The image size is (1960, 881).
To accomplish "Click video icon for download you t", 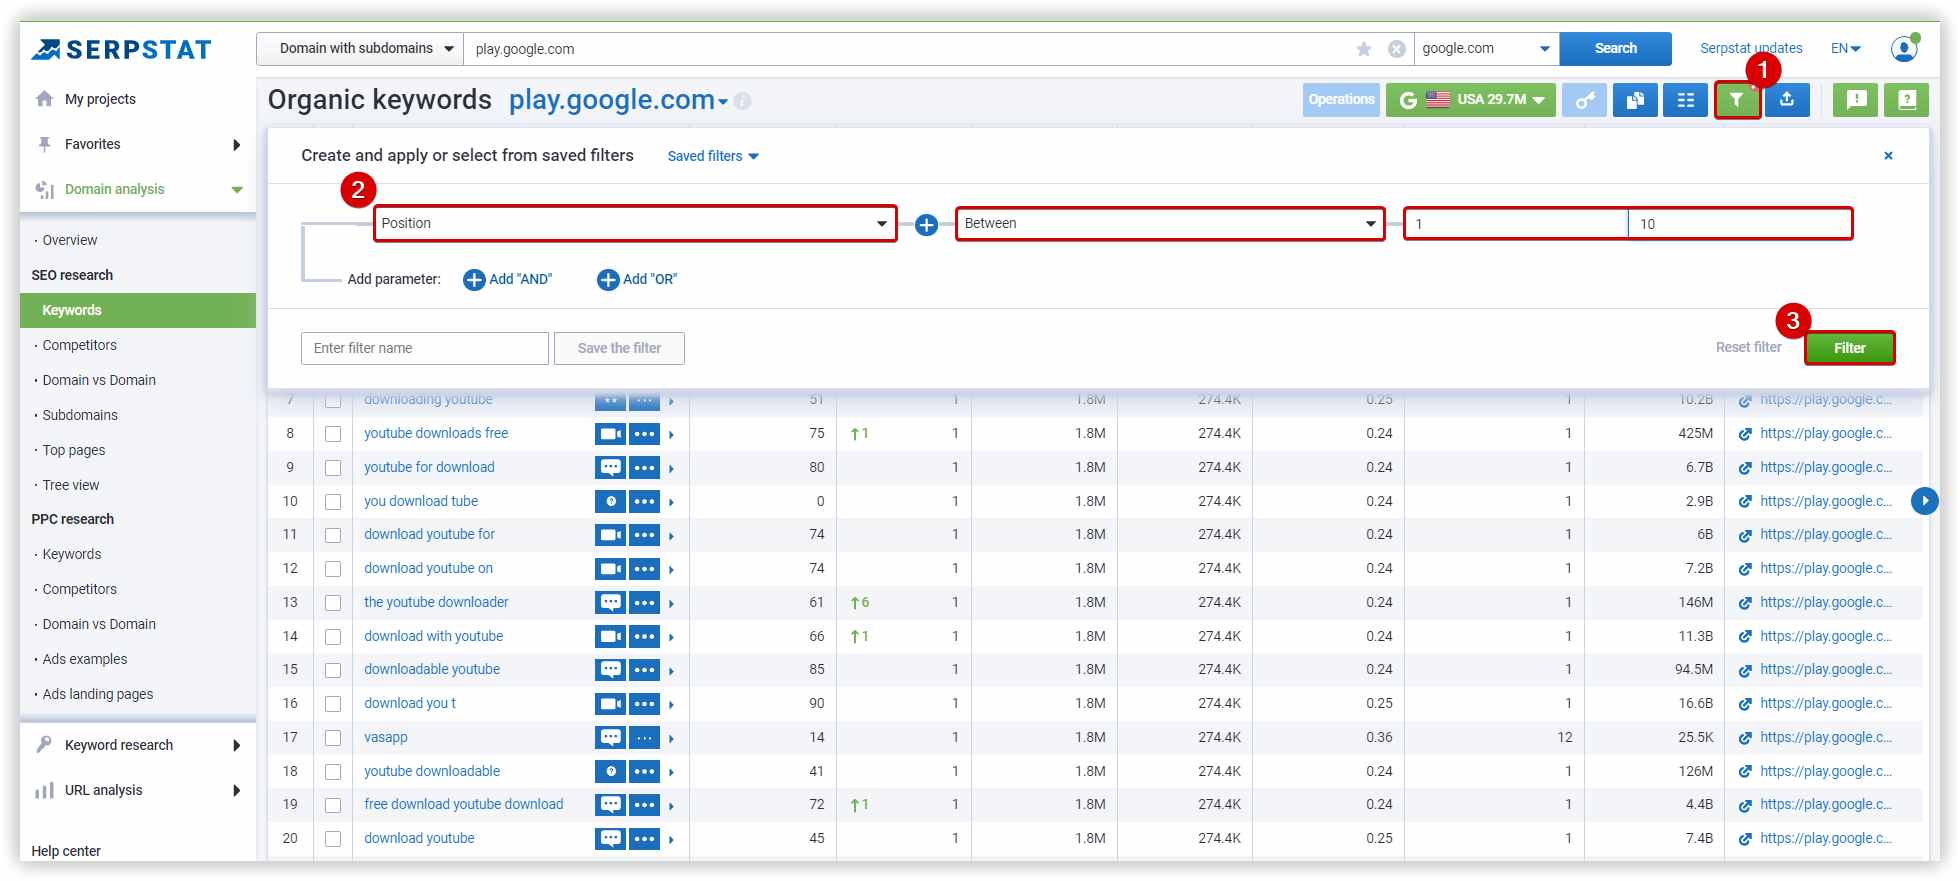I will pyautogui.click(x=610, y=704).
